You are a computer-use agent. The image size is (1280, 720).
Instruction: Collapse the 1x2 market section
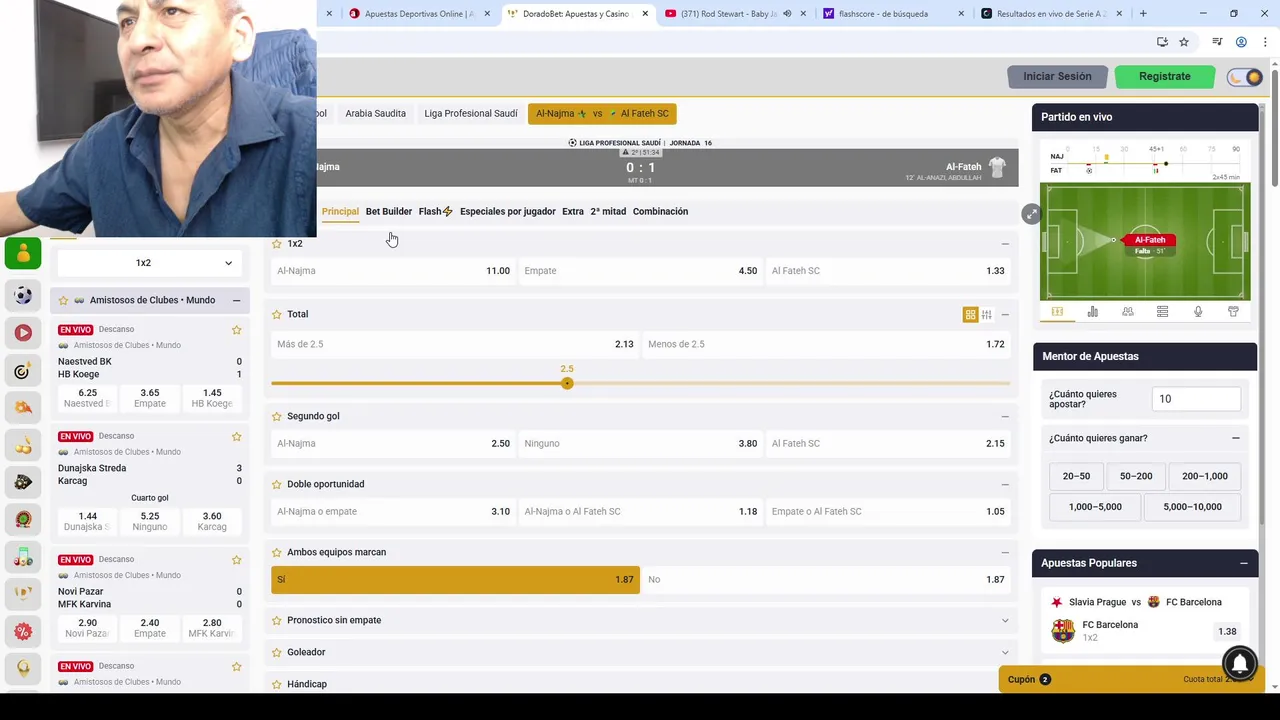[1005, 244]
